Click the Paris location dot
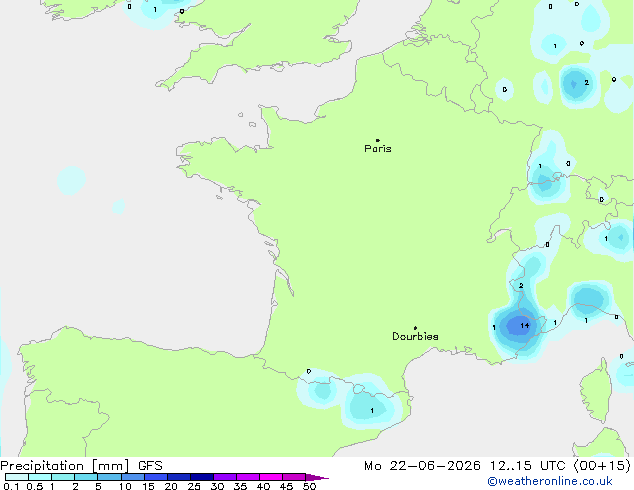634x490 pixels. (x=378, y=140)
